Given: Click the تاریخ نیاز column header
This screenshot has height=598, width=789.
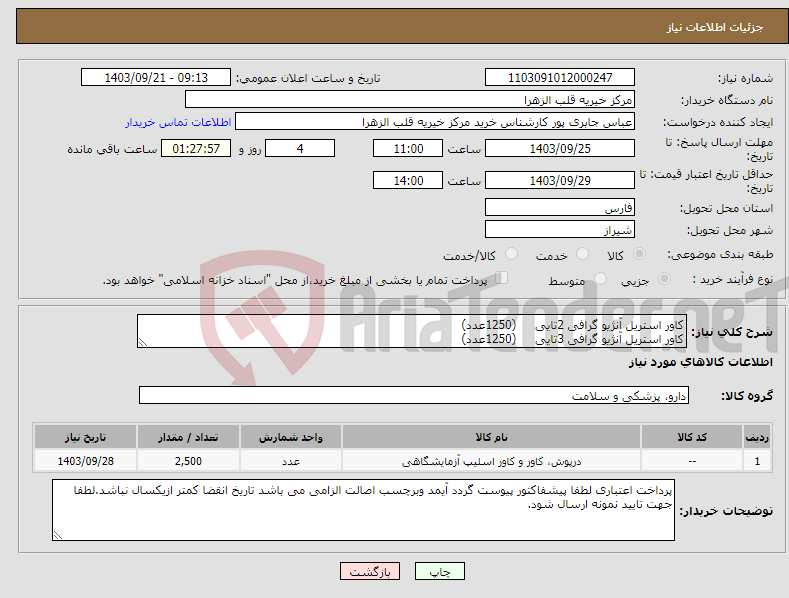Looking at the screenshot, I should coord(86,437).
